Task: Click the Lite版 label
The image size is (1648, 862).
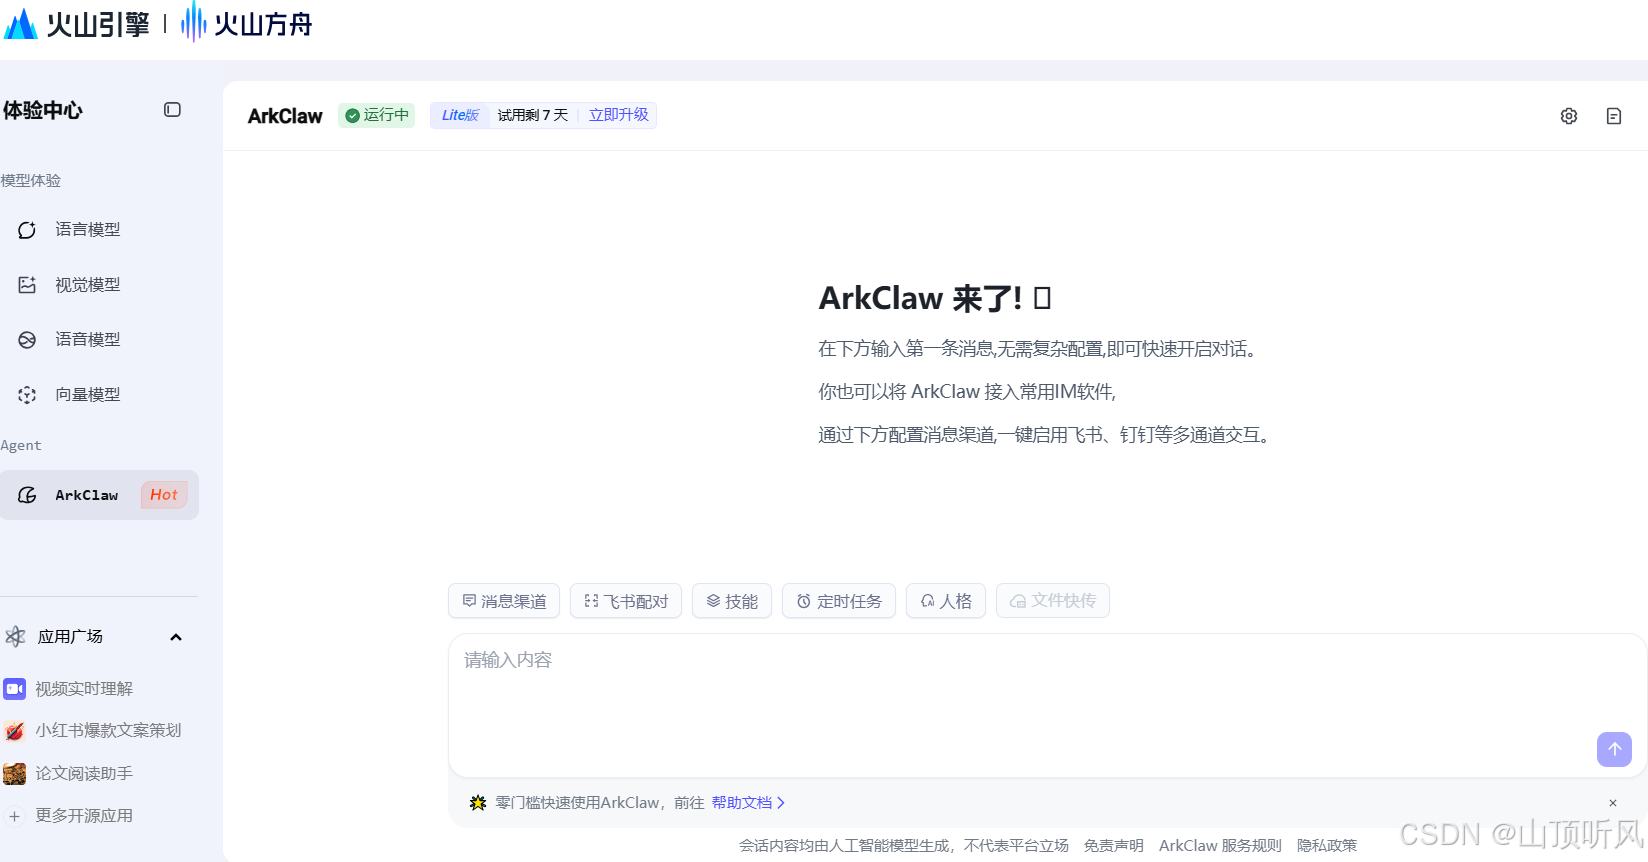Action: (460, 115)
